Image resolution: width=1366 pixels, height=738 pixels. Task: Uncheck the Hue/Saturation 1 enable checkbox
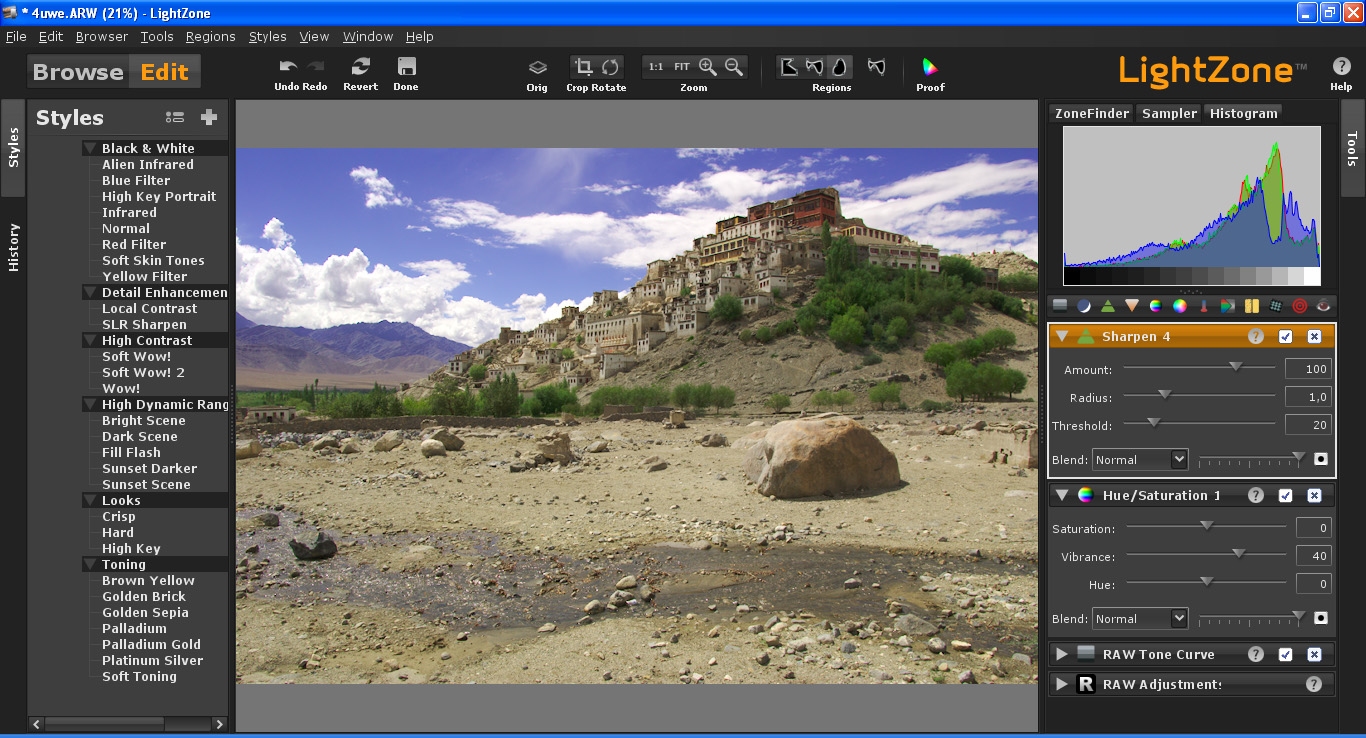[1287, 495]
